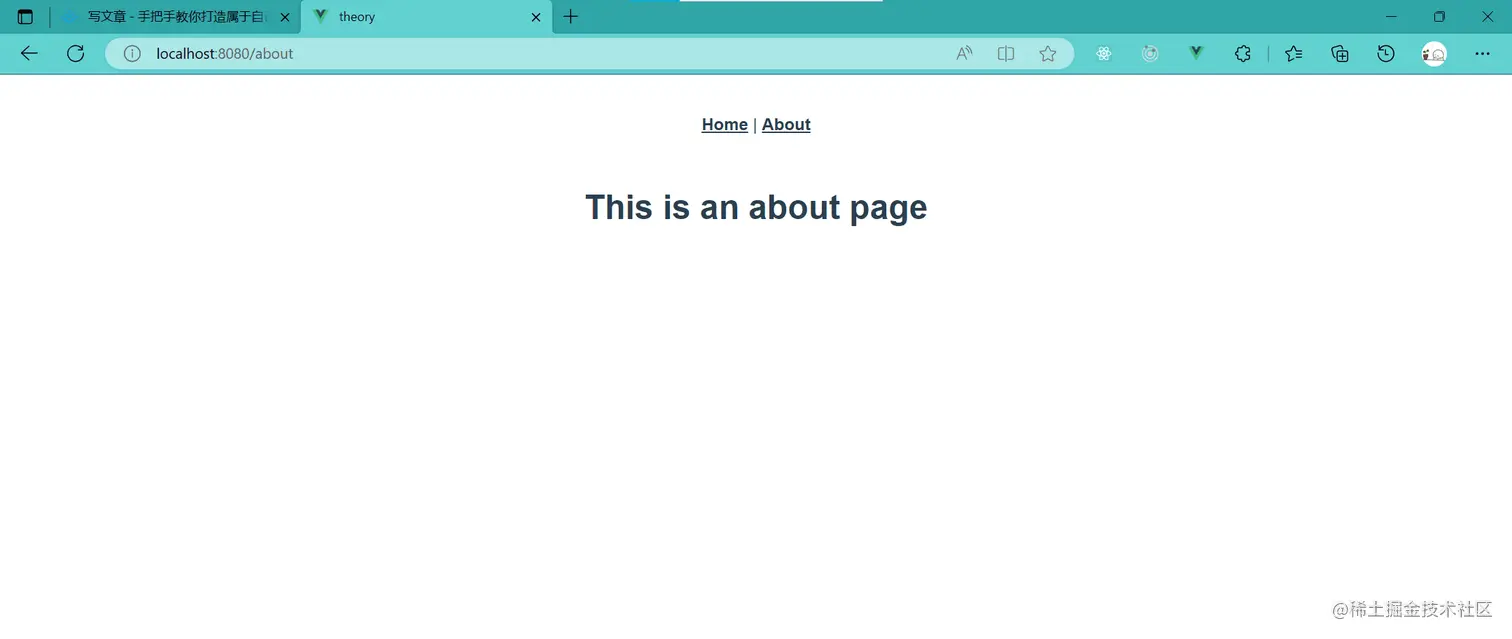This screenshot has width=1512, height=639.
Task: View site information for localhost
Action: [x=131, y=53]
